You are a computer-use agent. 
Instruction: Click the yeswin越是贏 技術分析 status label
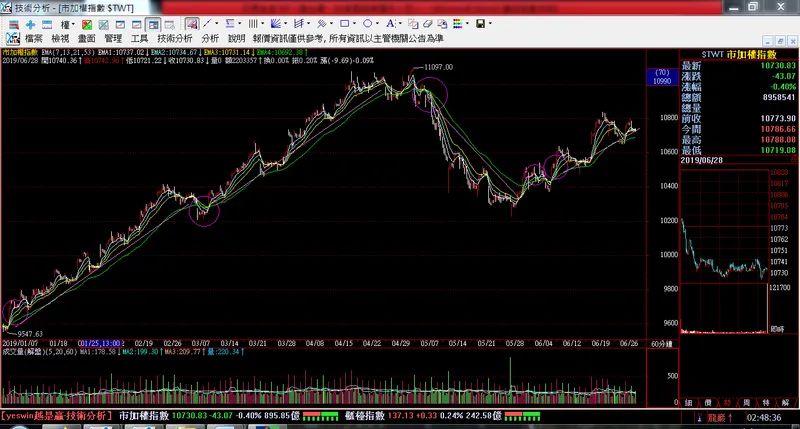(56, 414)
